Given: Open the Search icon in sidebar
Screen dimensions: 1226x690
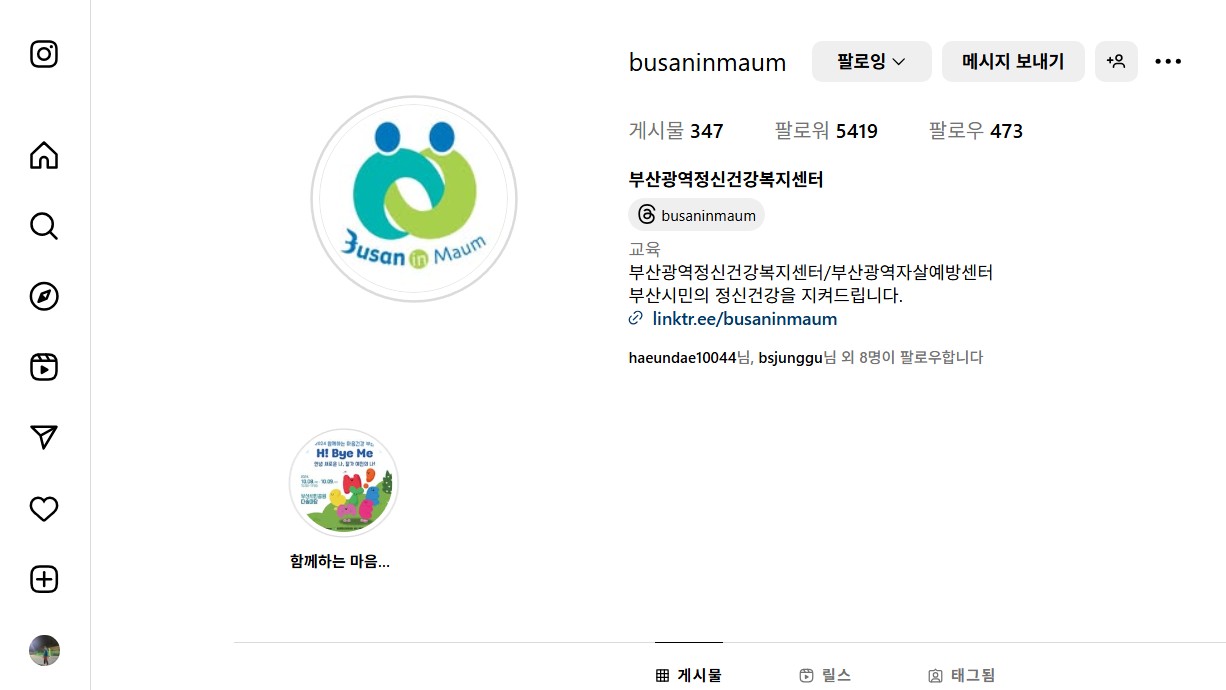Looking at the screenshot, I should pyautogui.click(x=44, y=226).
